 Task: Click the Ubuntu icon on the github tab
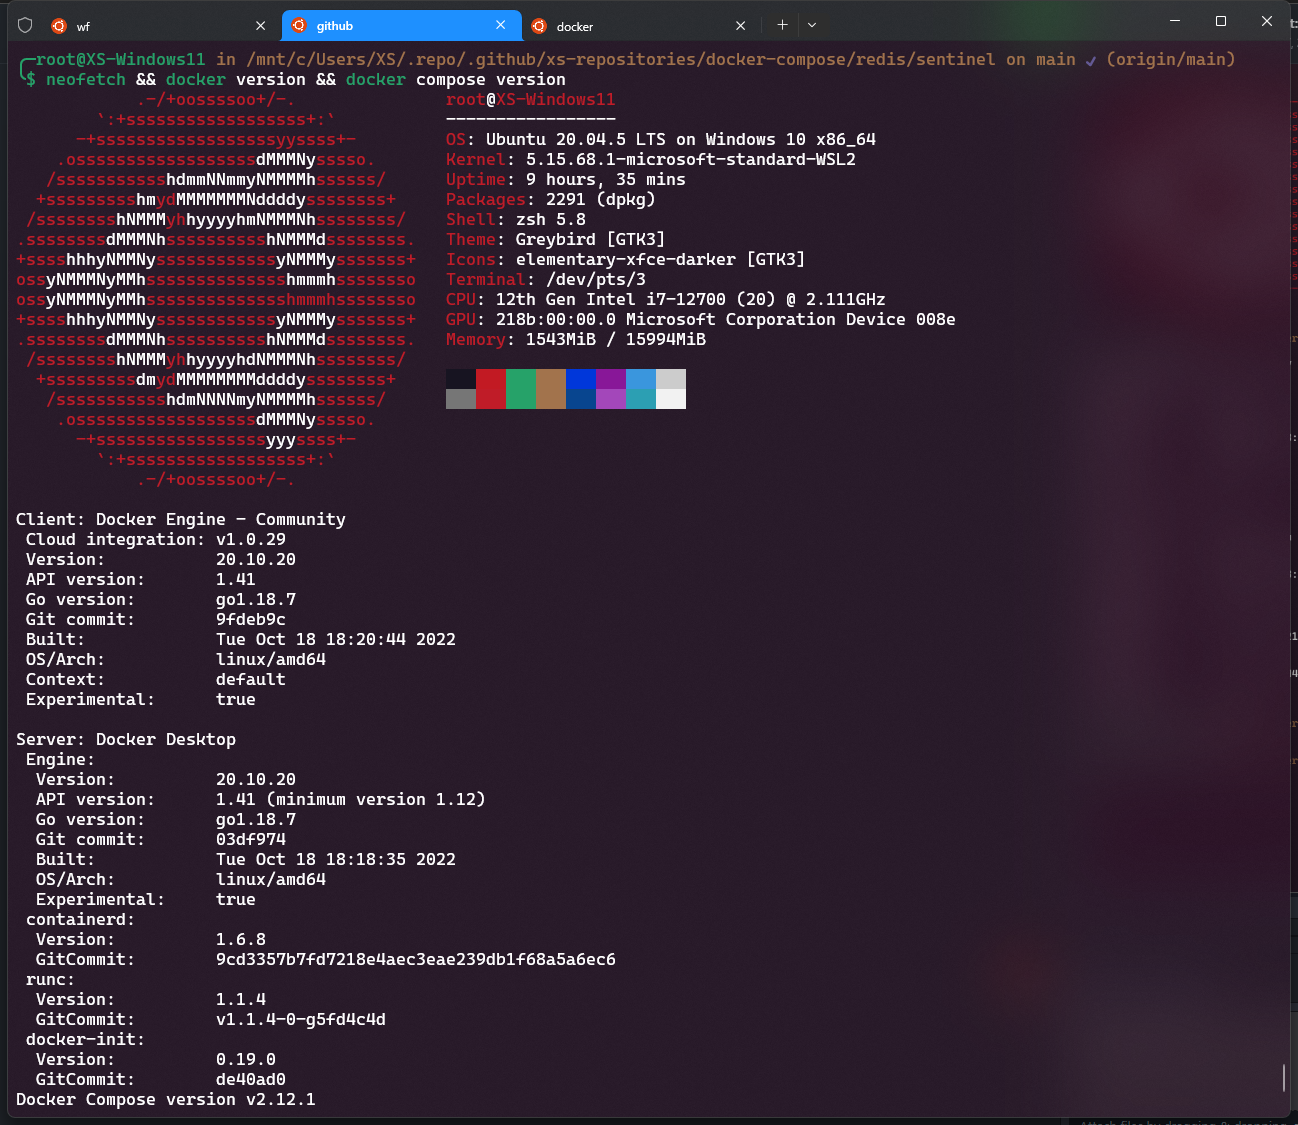click(x=299, y=26)
